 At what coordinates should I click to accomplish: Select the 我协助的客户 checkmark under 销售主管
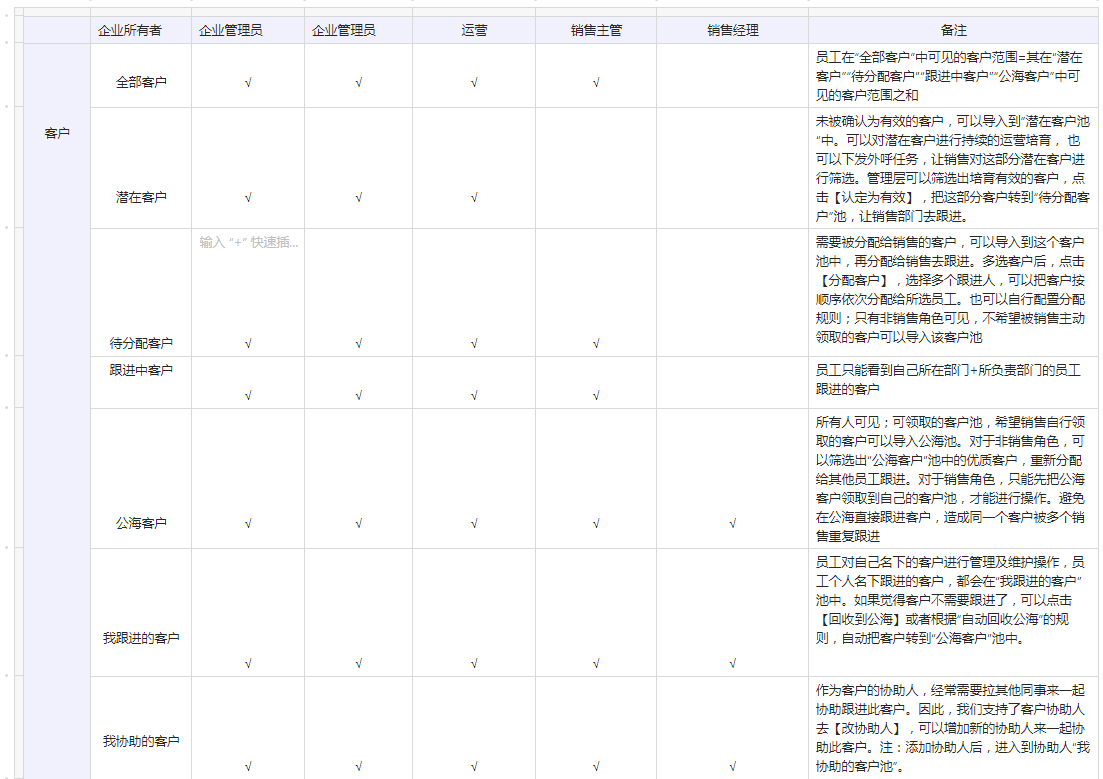point(596,766)
